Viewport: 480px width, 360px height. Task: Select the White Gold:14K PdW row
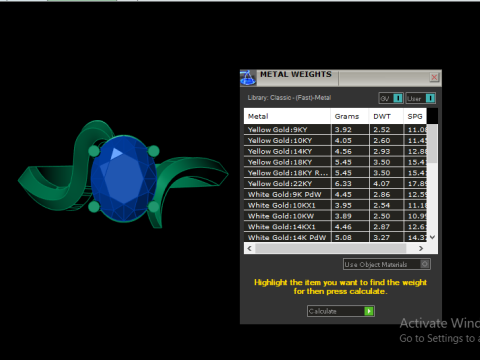click(x=335, y=237)
